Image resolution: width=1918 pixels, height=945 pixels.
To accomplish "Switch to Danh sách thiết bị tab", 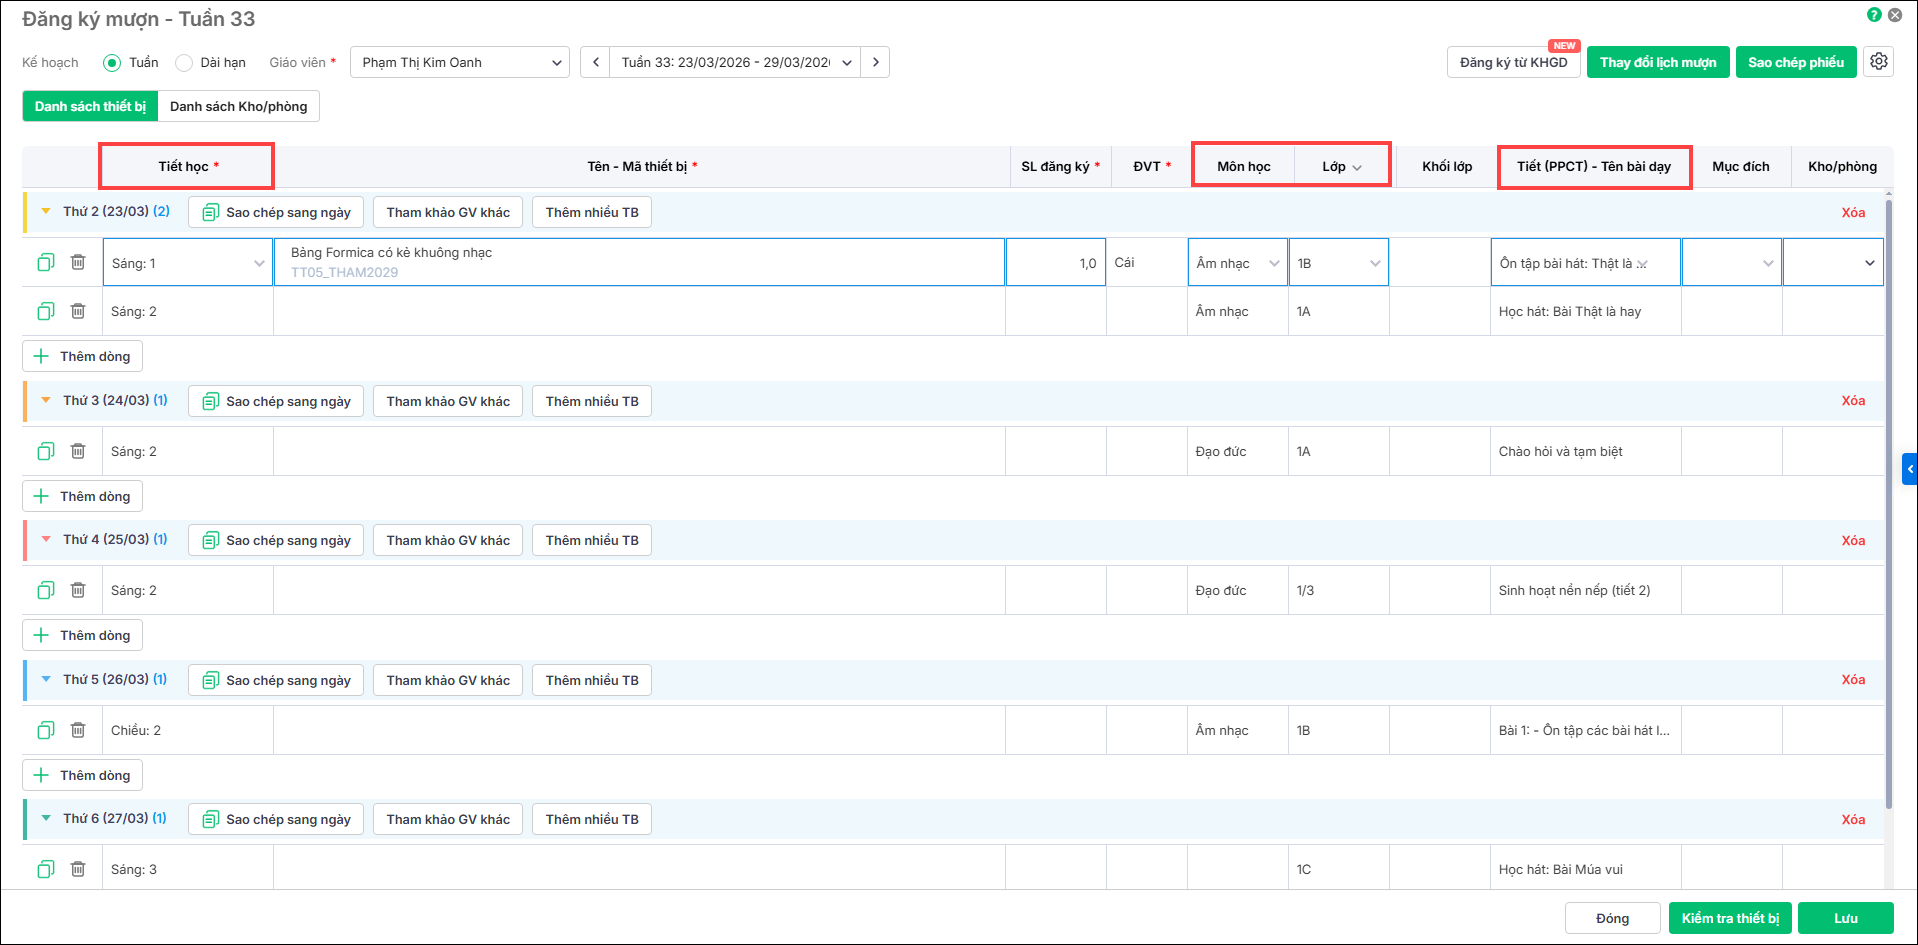I will click(x=90, y=106).
